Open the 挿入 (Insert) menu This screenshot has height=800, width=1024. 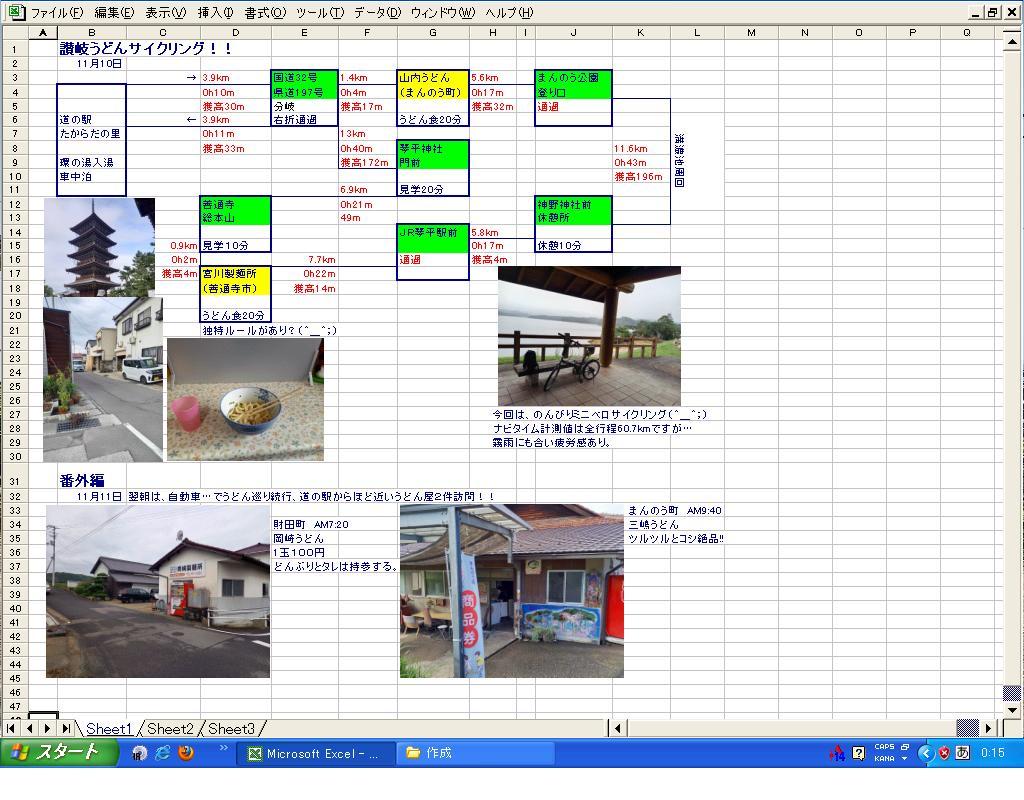click(215, 13)
